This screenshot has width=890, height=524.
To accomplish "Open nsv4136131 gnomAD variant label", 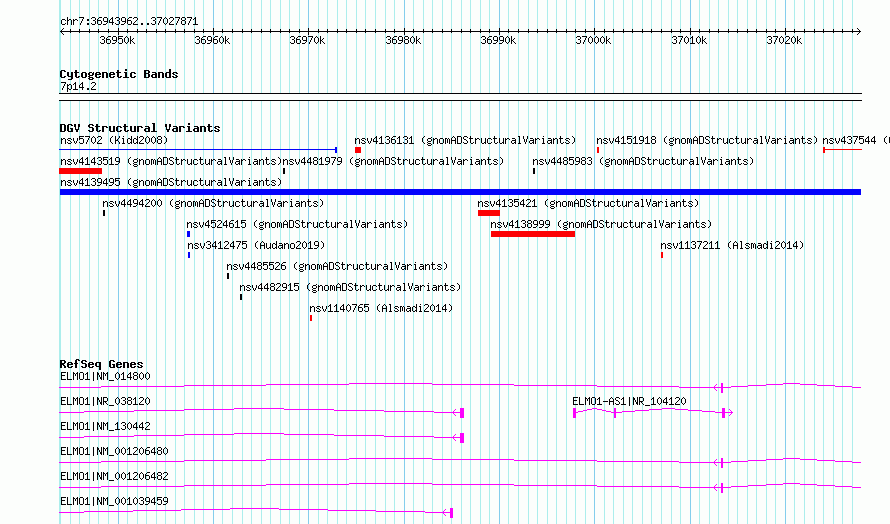I will (x=465, y=140).
